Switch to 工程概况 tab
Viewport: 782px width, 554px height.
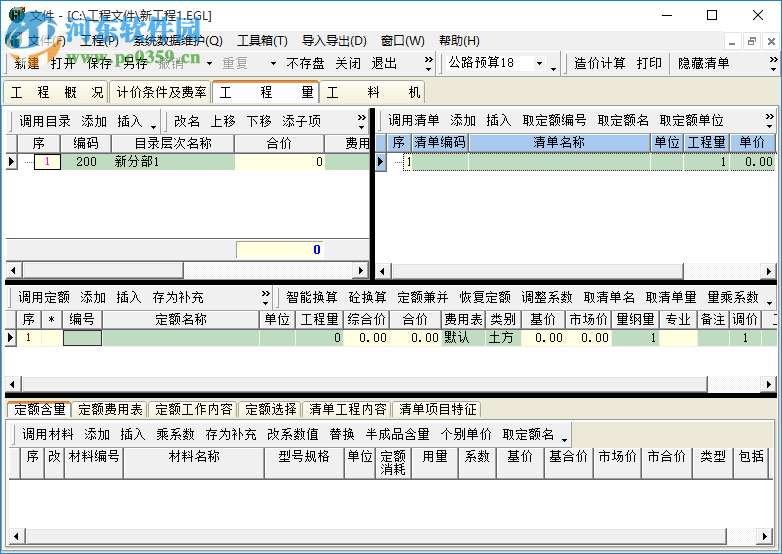click(56, 92)
